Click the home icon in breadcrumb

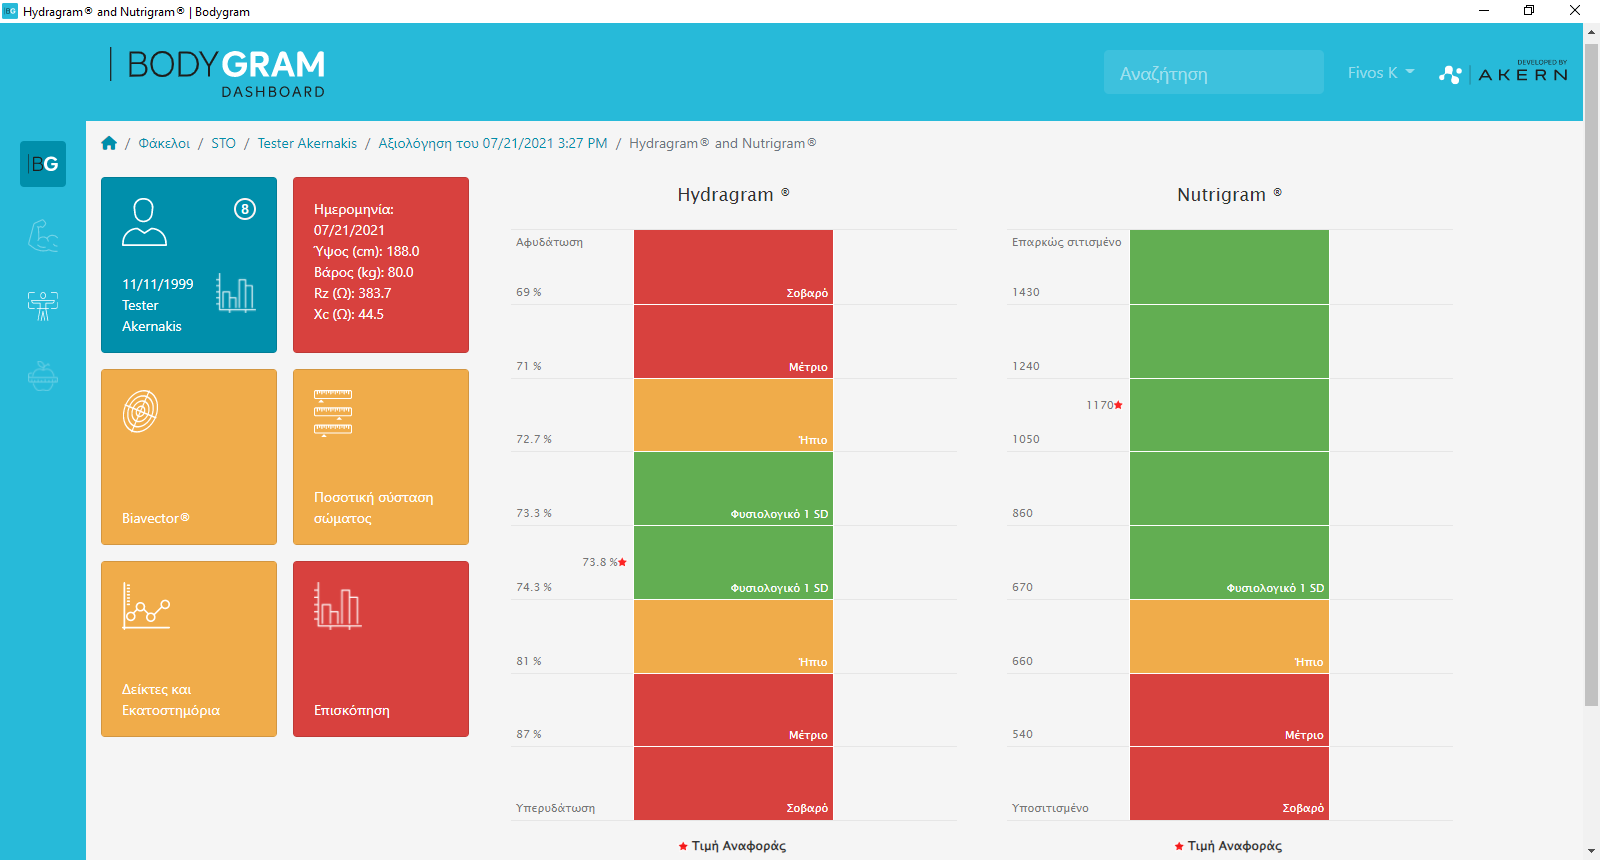109,143
